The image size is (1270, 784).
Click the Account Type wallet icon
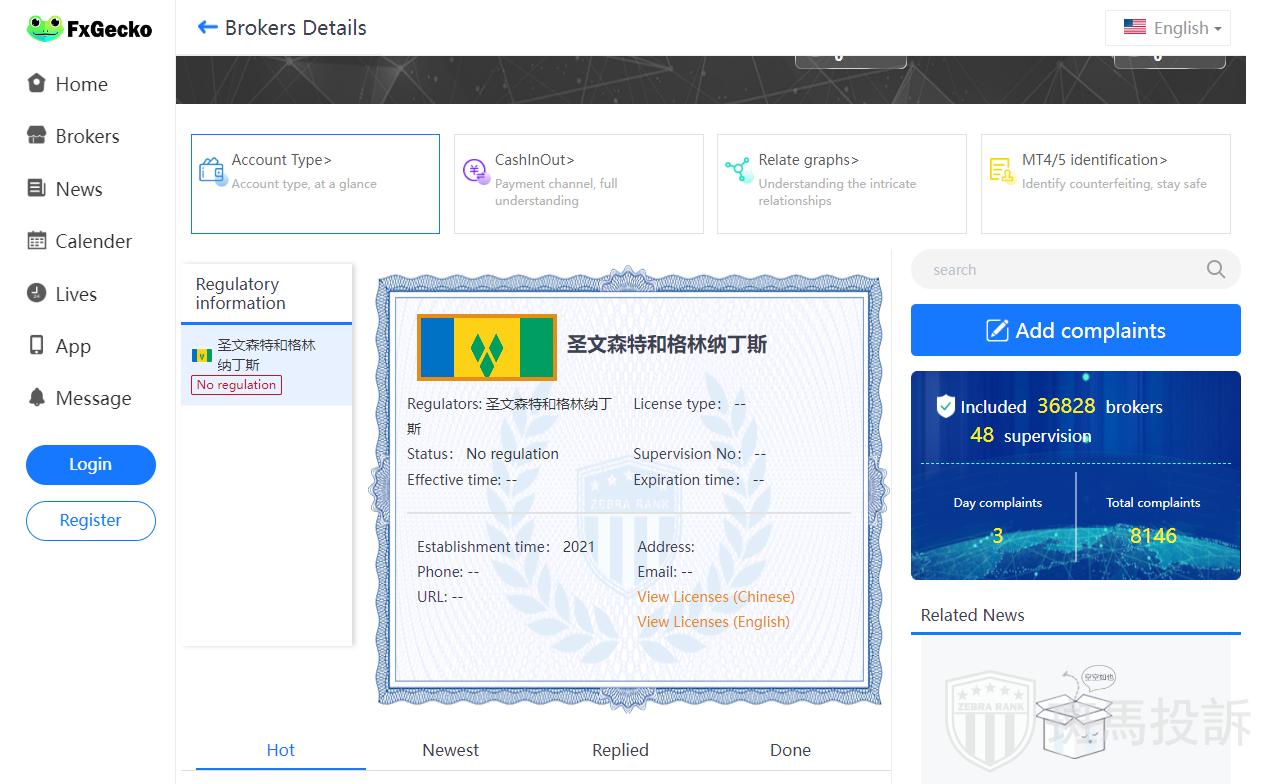[212, 171]
